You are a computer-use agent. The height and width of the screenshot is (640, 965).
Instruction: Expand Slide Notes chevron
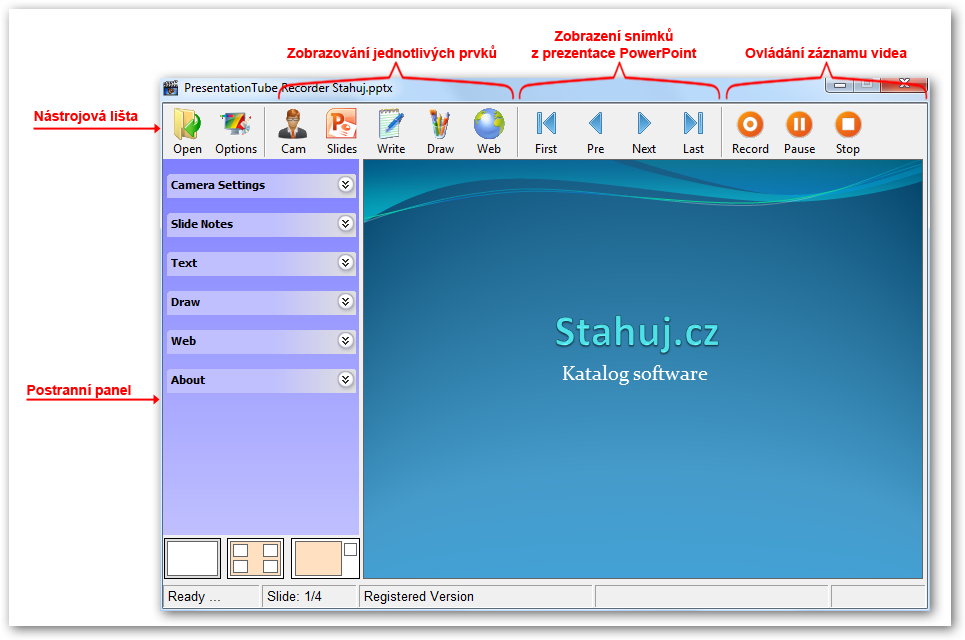[346, 223]
